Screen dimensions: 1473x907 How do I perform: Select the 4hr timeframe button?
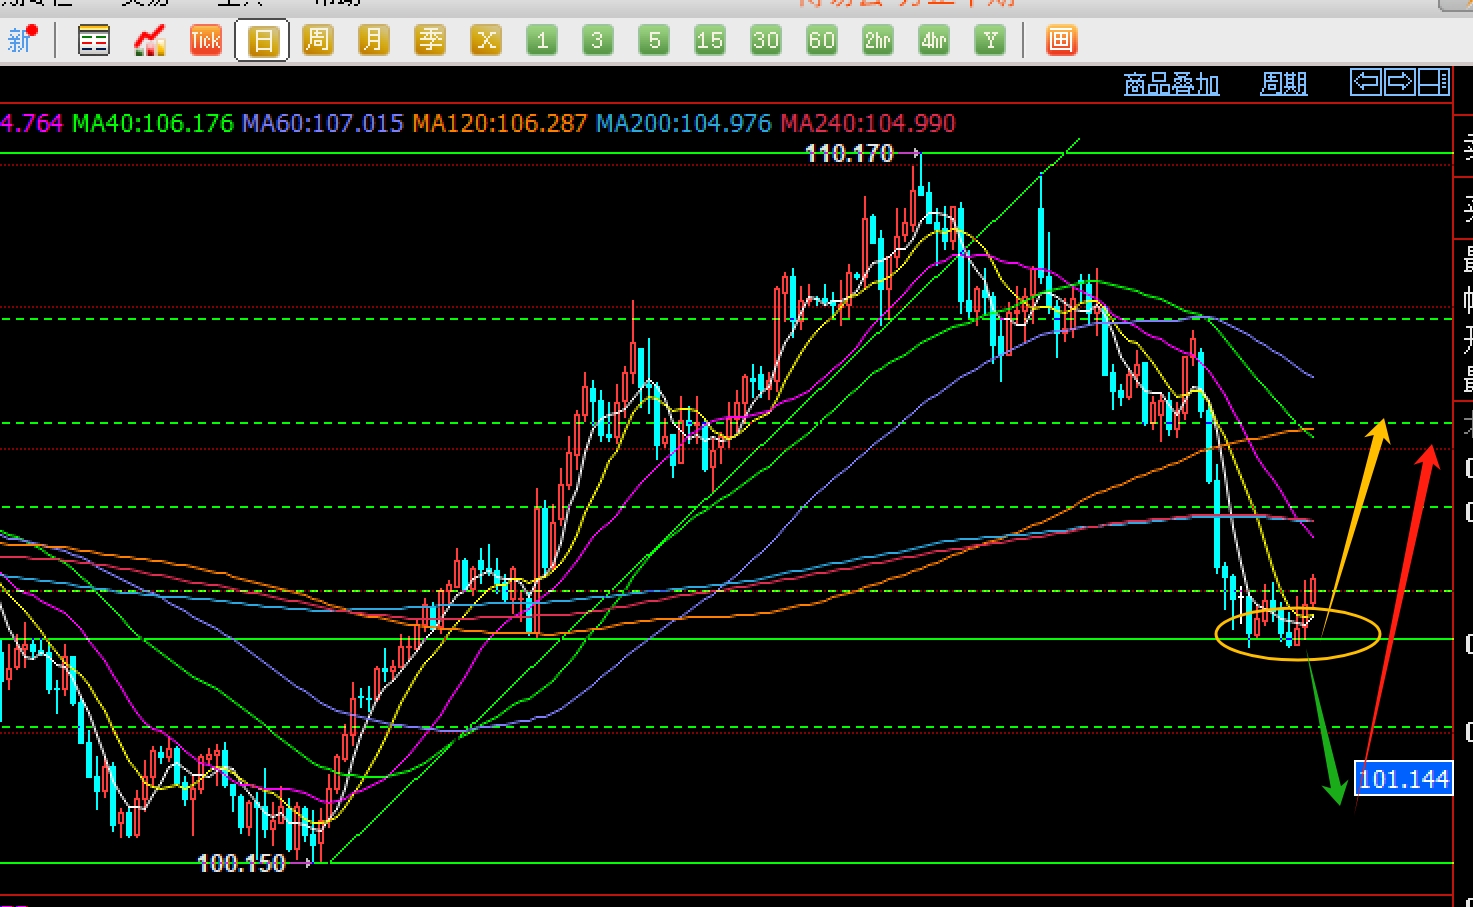point(934,41)
